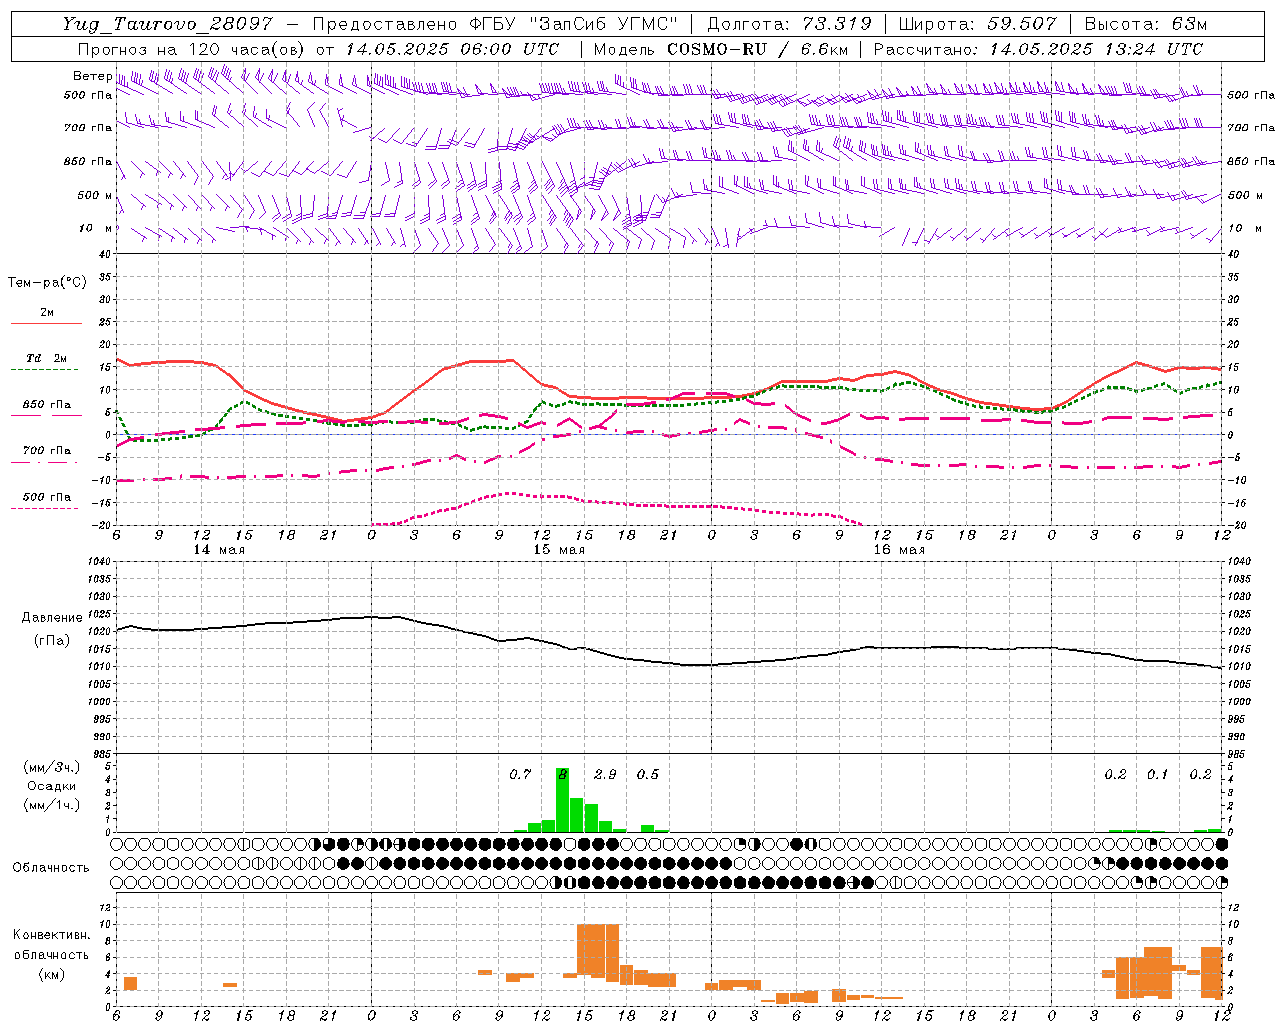Click the 0.1 precipitation amount
Viewport: 1280px width, 1024px height.
(1157, 774)
